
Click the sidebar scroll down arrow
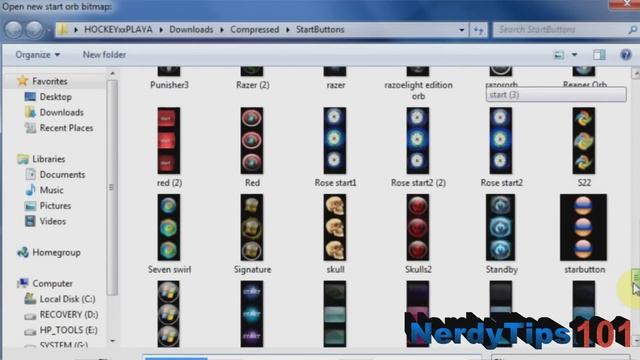click(x=112, y=341)
